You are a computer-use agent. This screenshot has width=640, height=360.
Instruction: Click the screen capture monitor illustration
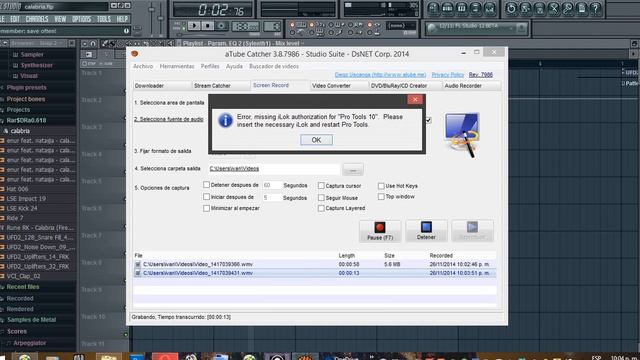point(462,135)
